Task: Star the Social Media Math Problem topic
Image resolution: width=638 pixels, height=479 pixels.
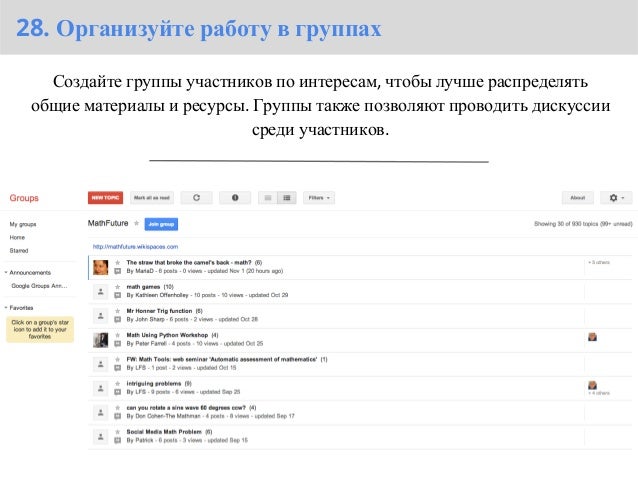Action: point(118,432)
